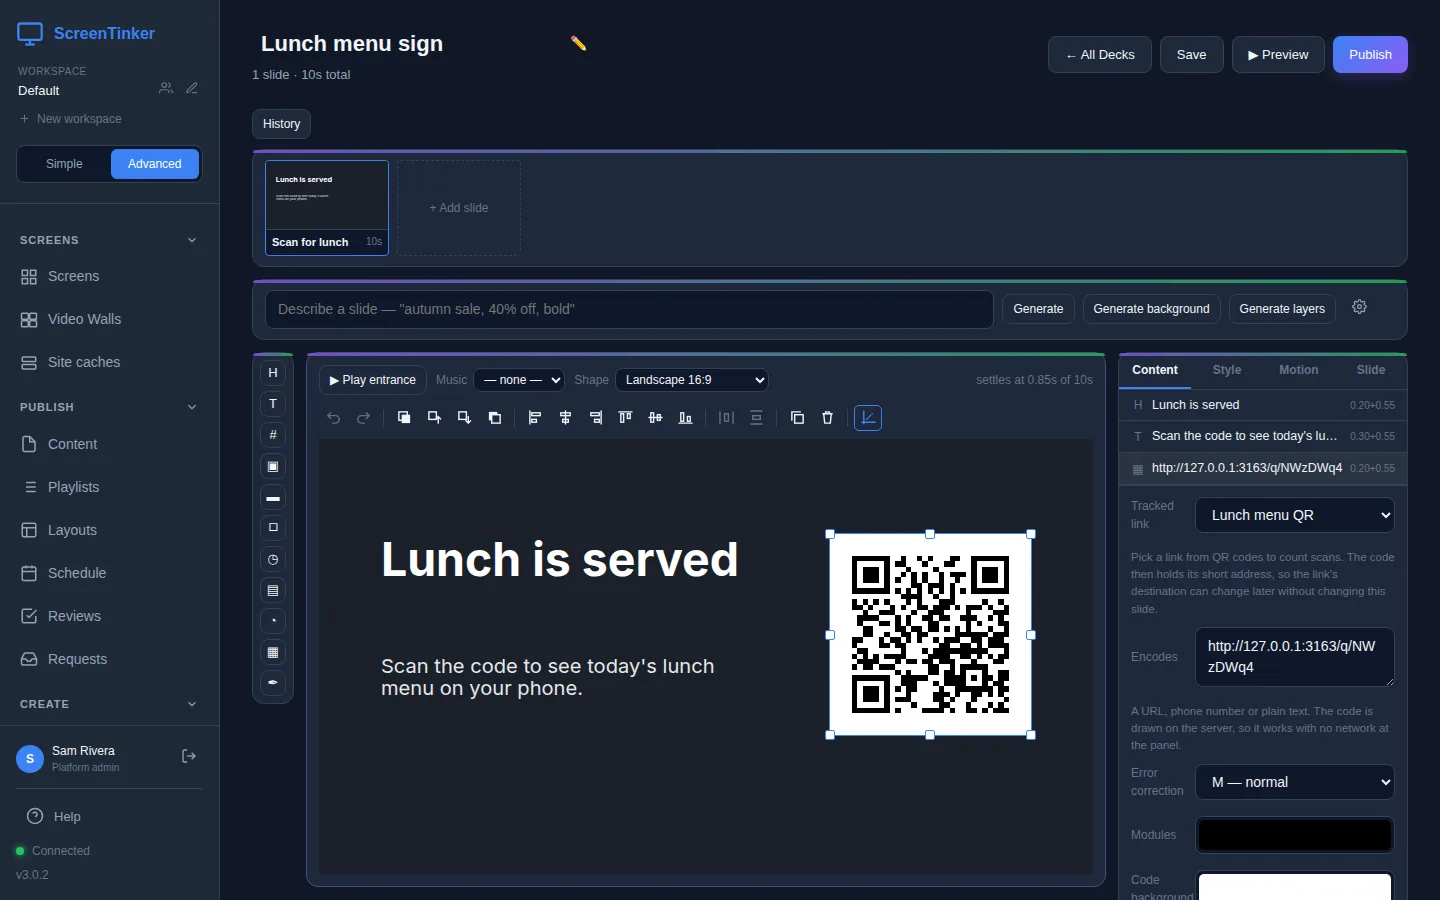The image size is (1440, 900).
Task: Select the pen drawing tool
Action: (x=273, y=683)
